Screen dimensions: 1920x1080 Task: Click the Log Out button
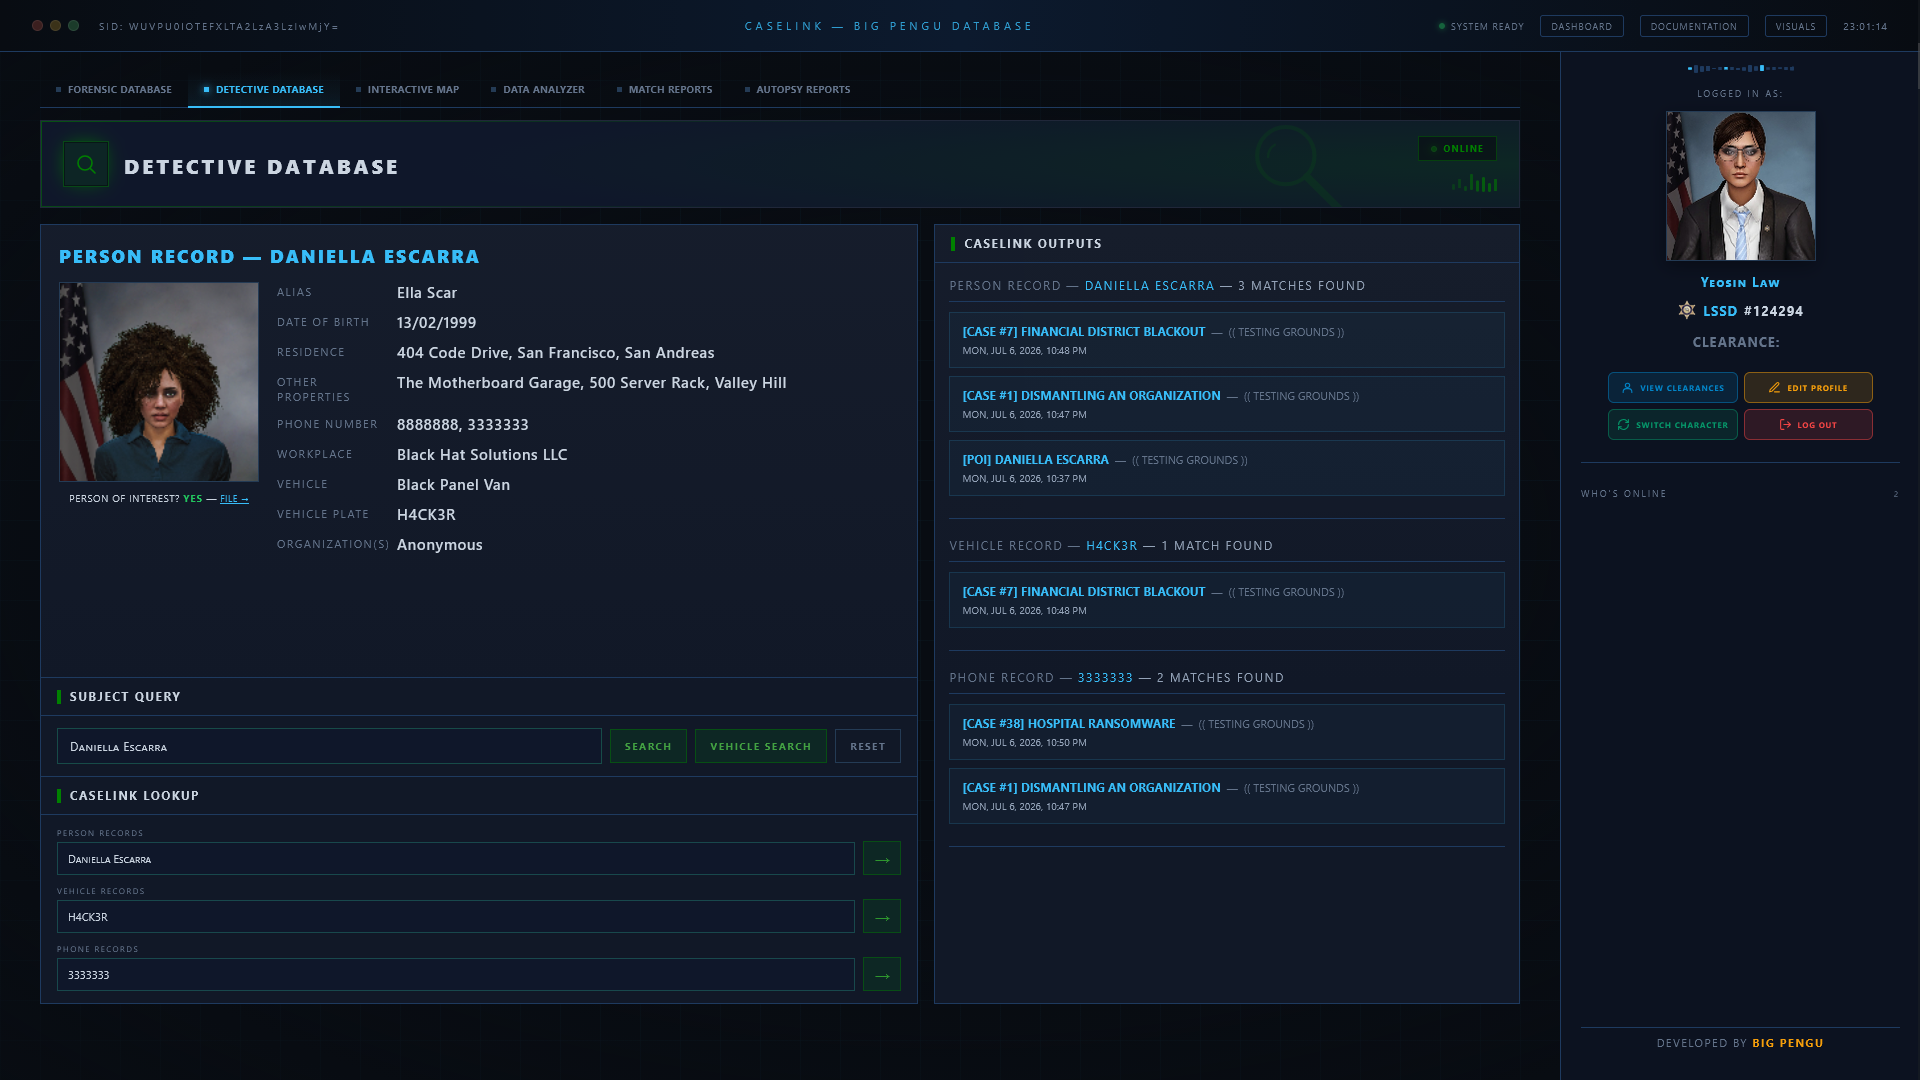[x=1808, y=425]
